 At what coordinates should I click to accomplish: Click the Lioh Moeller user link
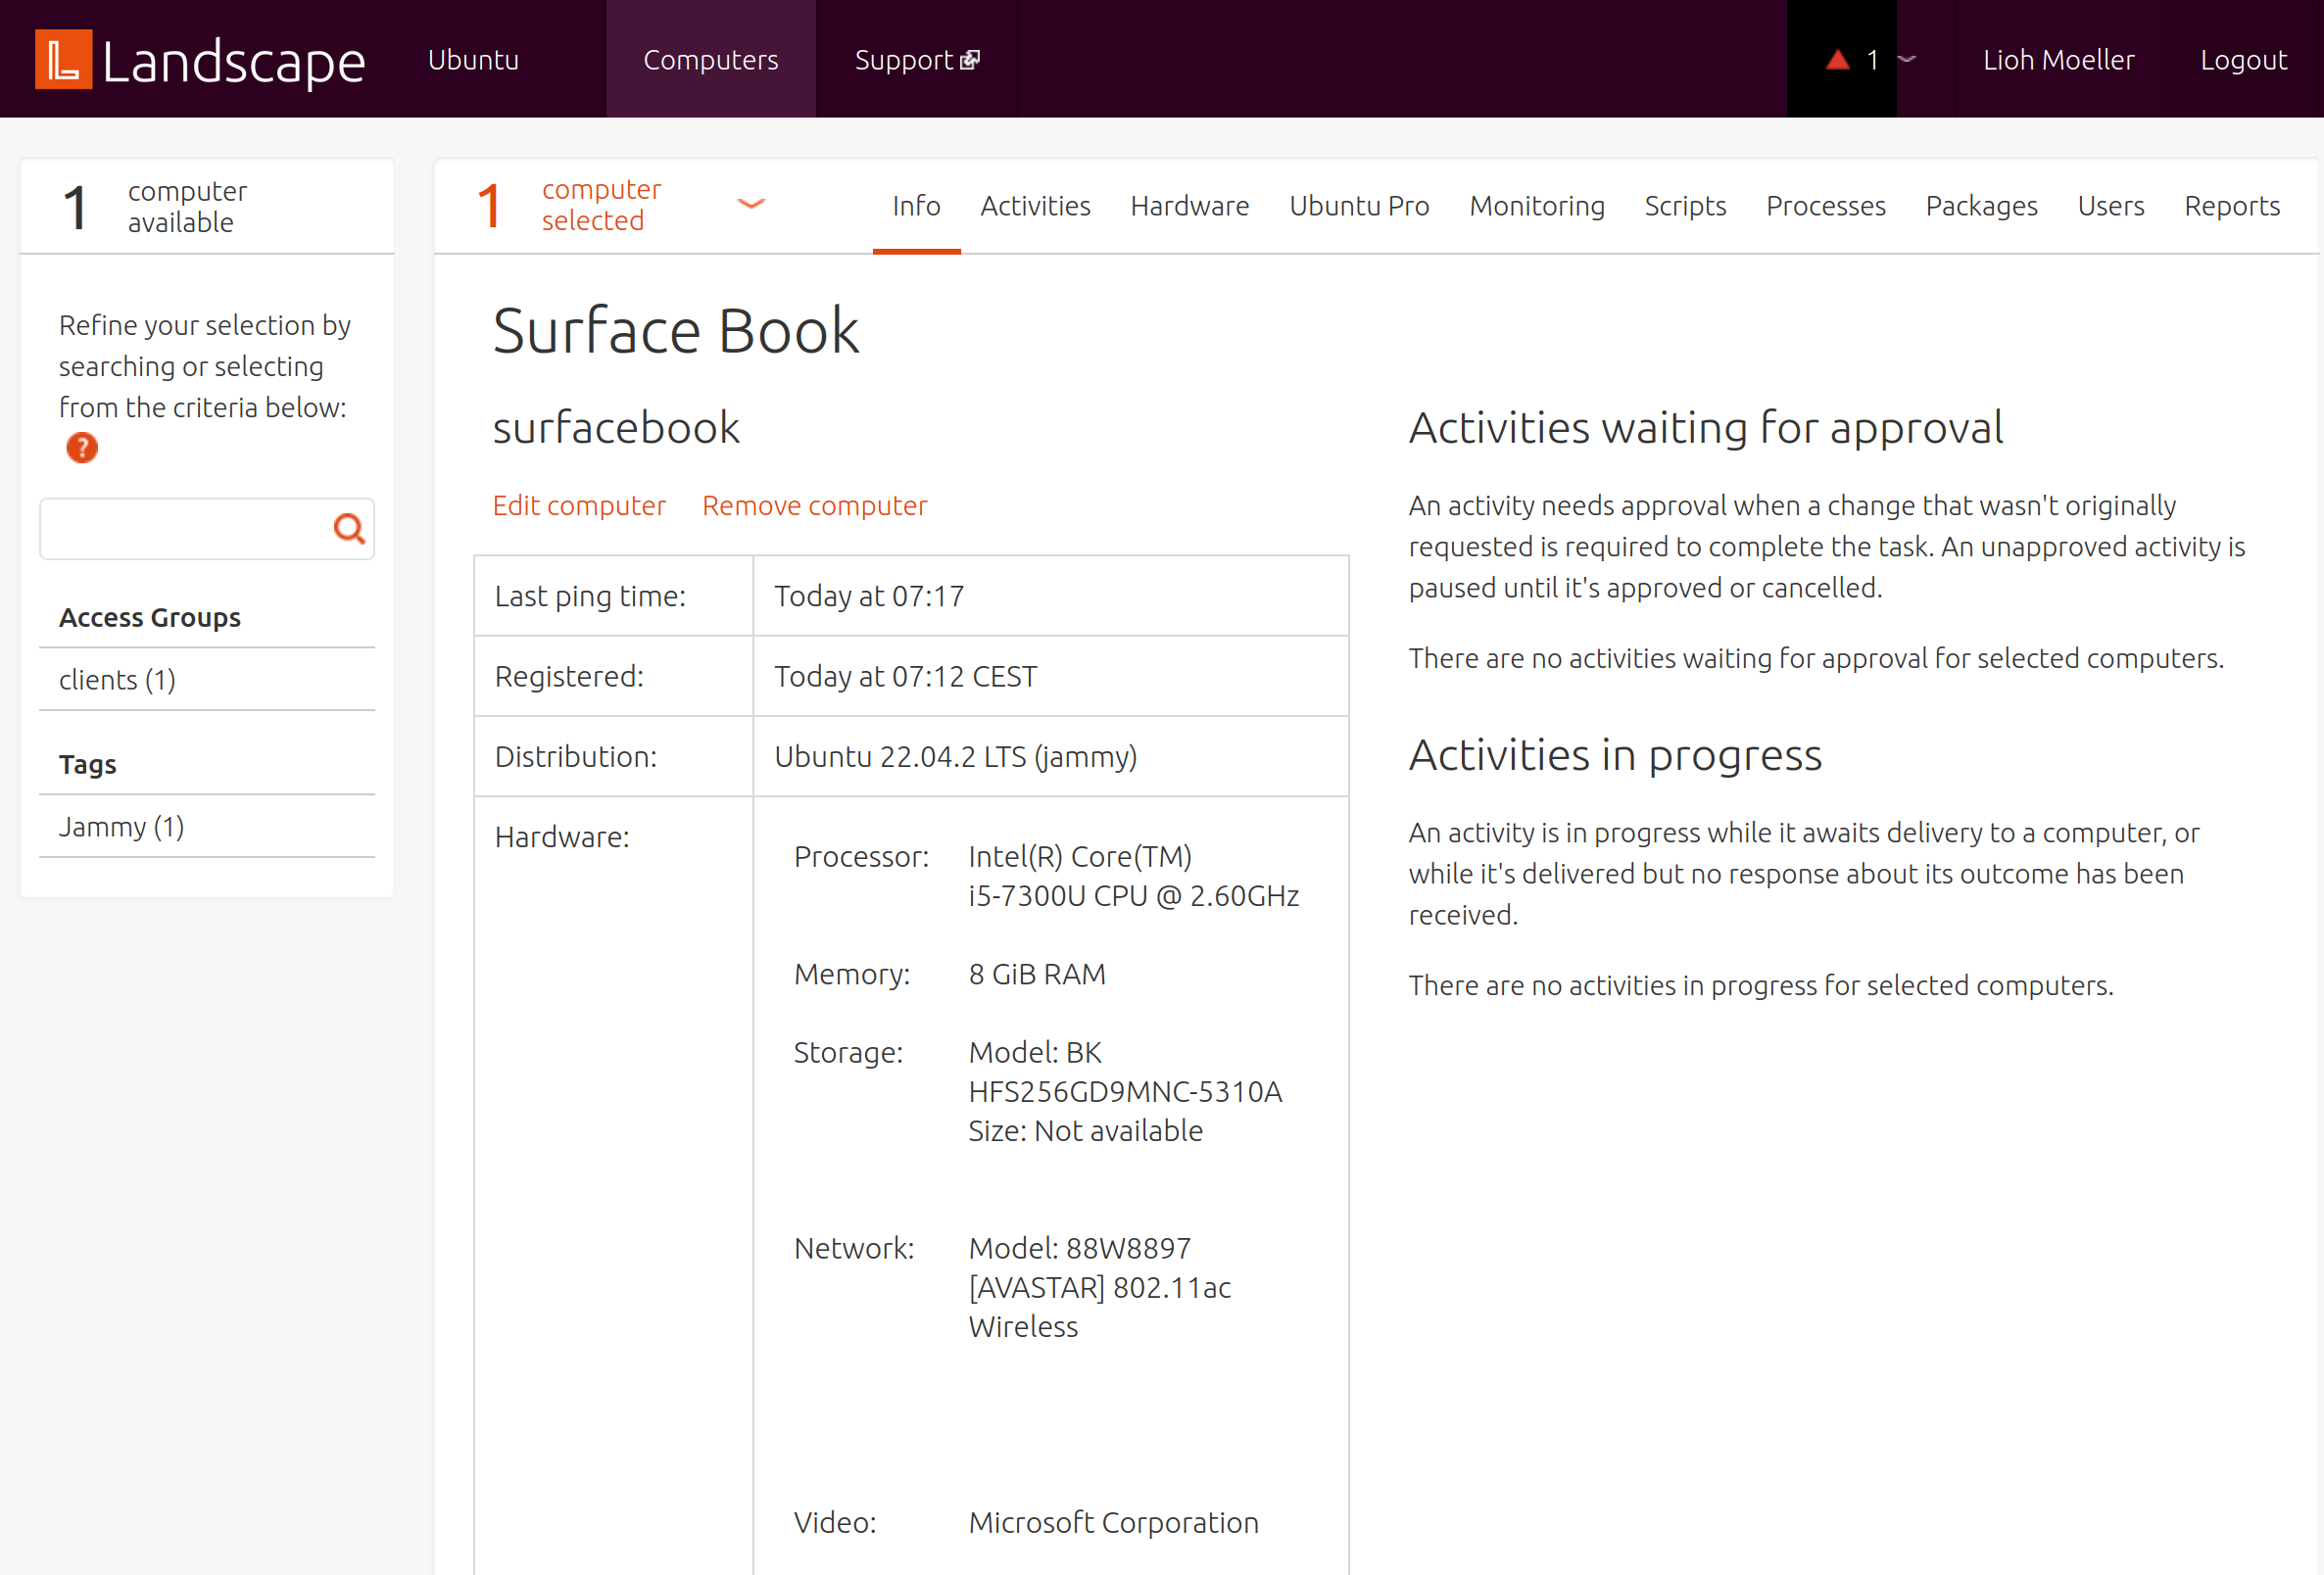(2058, 60)
